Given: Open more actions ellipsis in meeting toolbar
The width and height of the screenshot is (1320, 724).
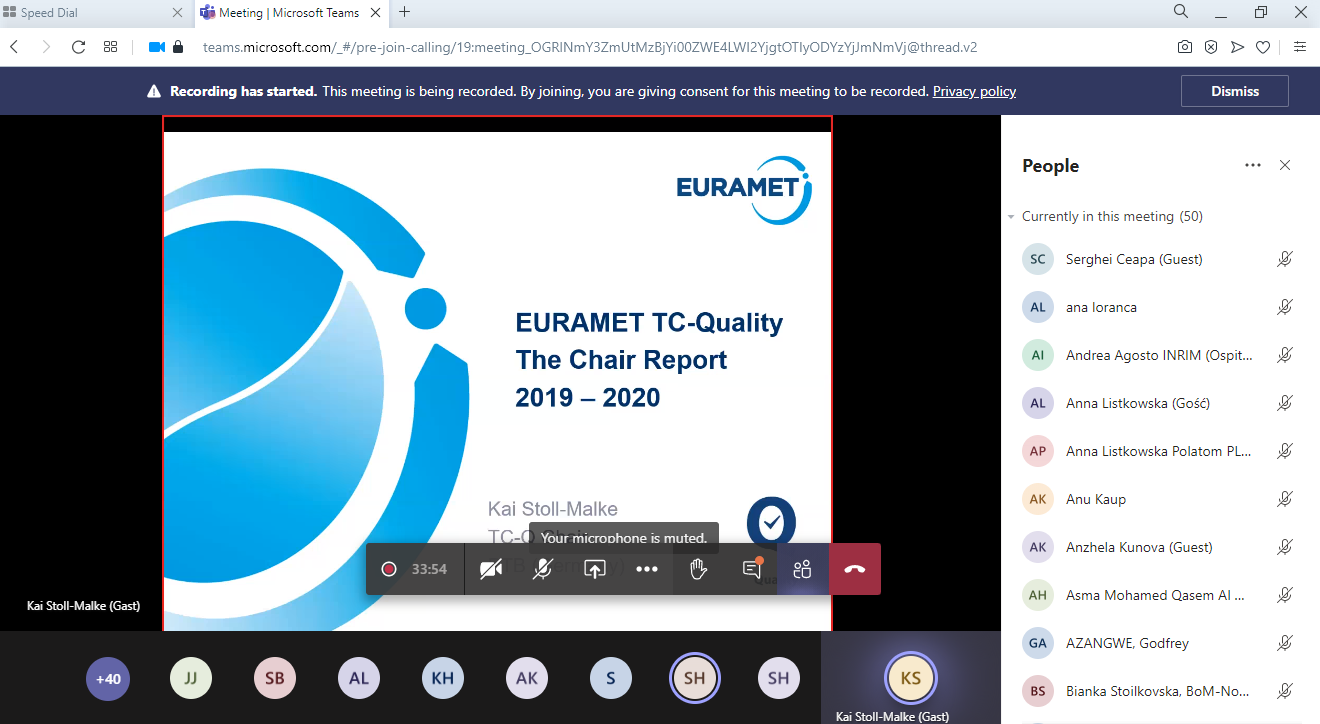Looking at the screenshot, I should (x=647, y=569).
